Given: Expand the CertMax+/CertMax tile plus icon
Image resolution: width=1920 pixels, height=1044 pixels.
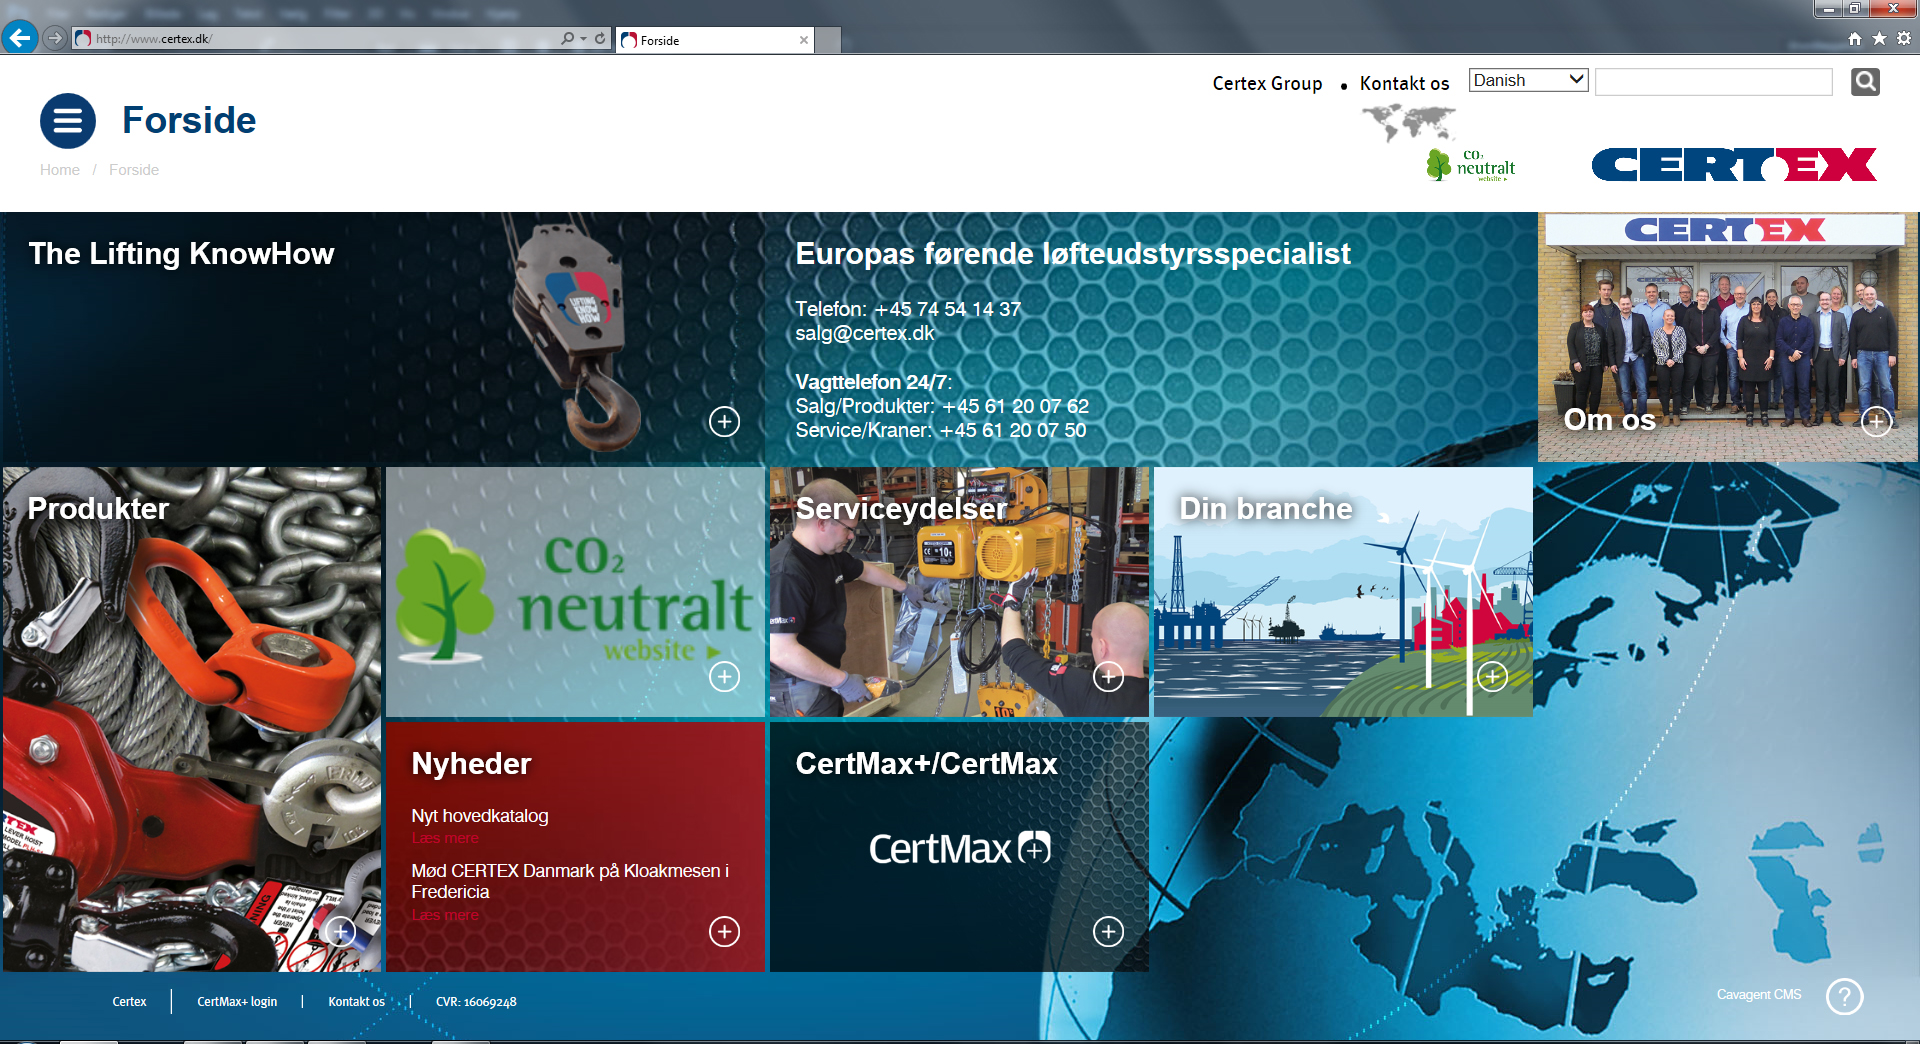Looking at the screenshot, I should (x=1108, y=932).
